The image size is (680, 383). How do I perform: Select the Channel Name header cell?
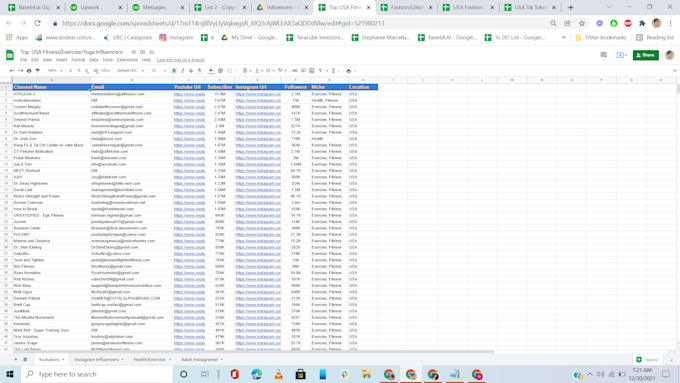pyautogui.click(x=51, y=87)
